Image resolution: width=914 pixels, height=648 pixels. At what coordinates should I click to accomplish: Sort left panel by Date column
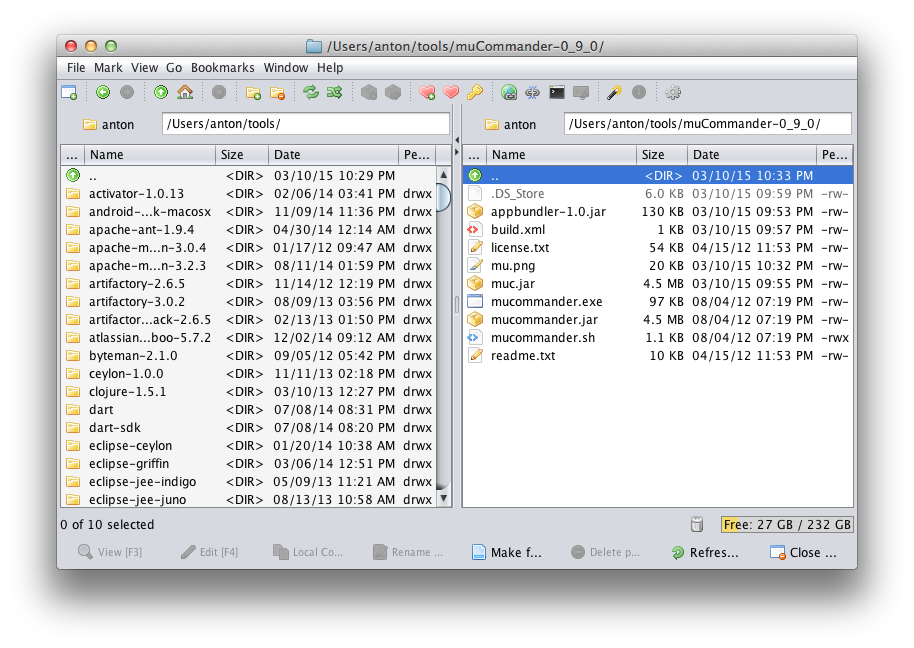pos(333,154)
